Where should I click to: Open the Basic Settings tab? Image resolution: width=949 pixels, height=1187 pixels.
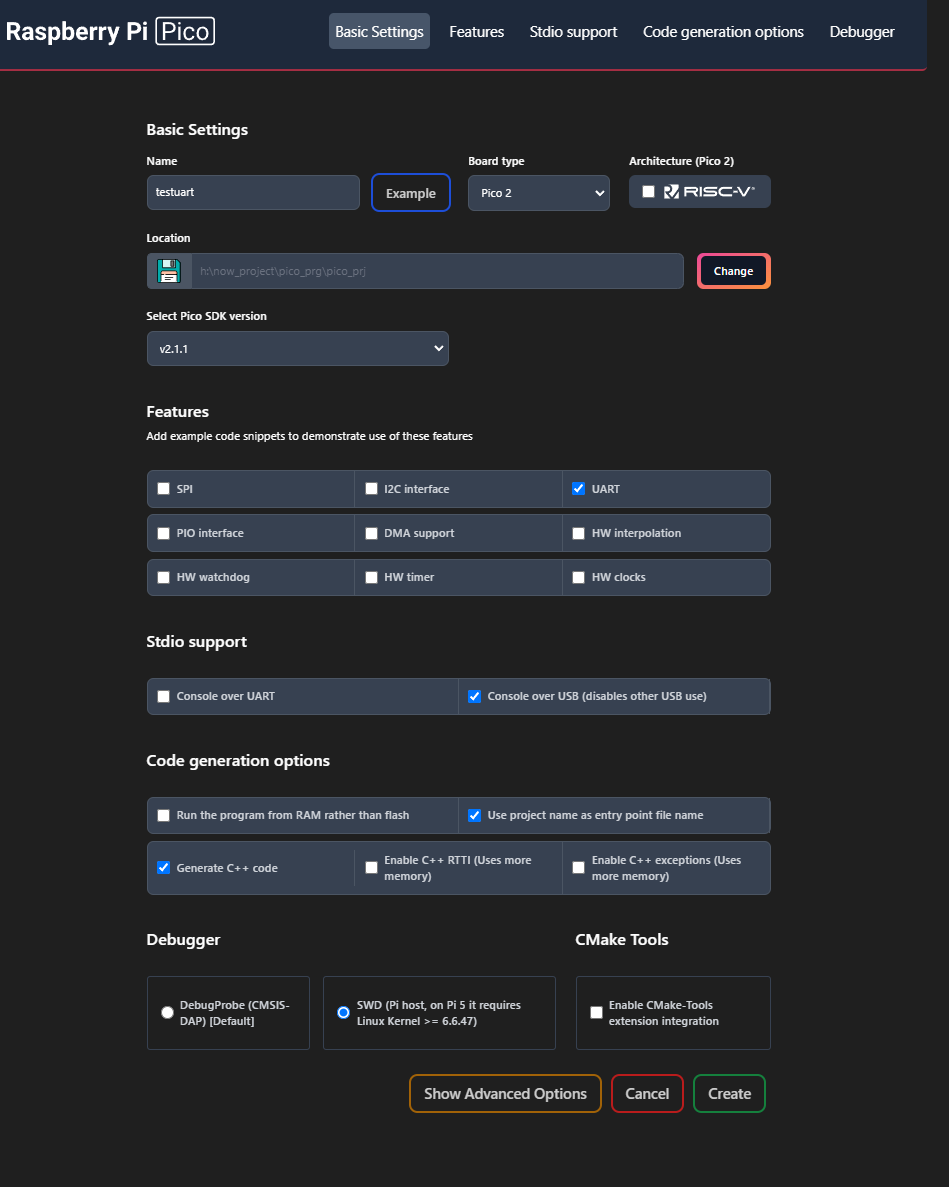tap(379, 31)
